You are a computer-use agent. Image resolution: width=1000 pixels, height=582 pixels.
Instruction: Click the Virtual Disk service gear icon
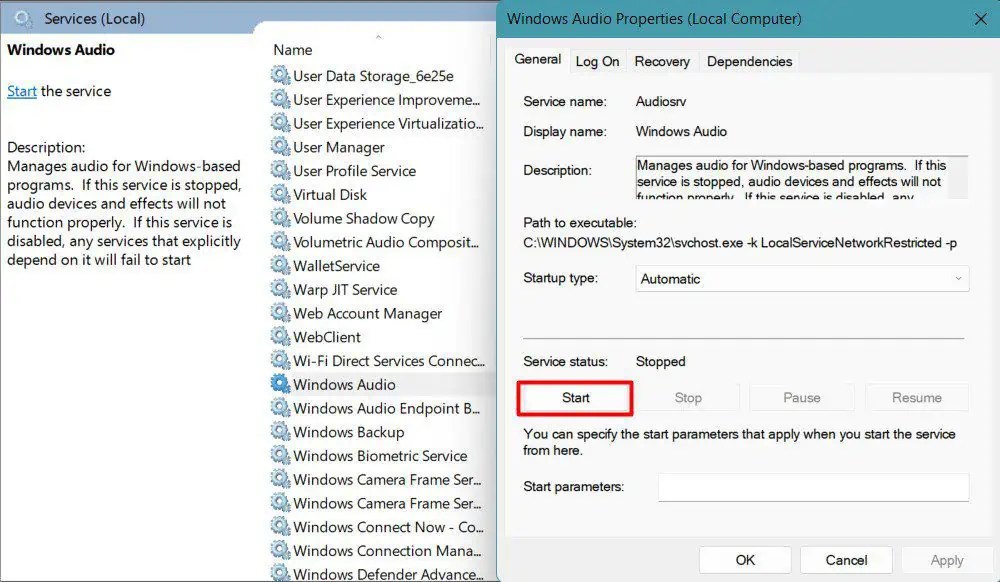click(x=276, y=194)
